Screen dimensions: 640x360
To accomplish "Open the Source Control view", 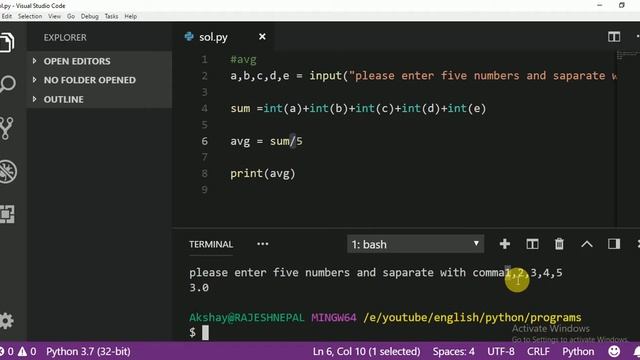I will tap(7, 128).
